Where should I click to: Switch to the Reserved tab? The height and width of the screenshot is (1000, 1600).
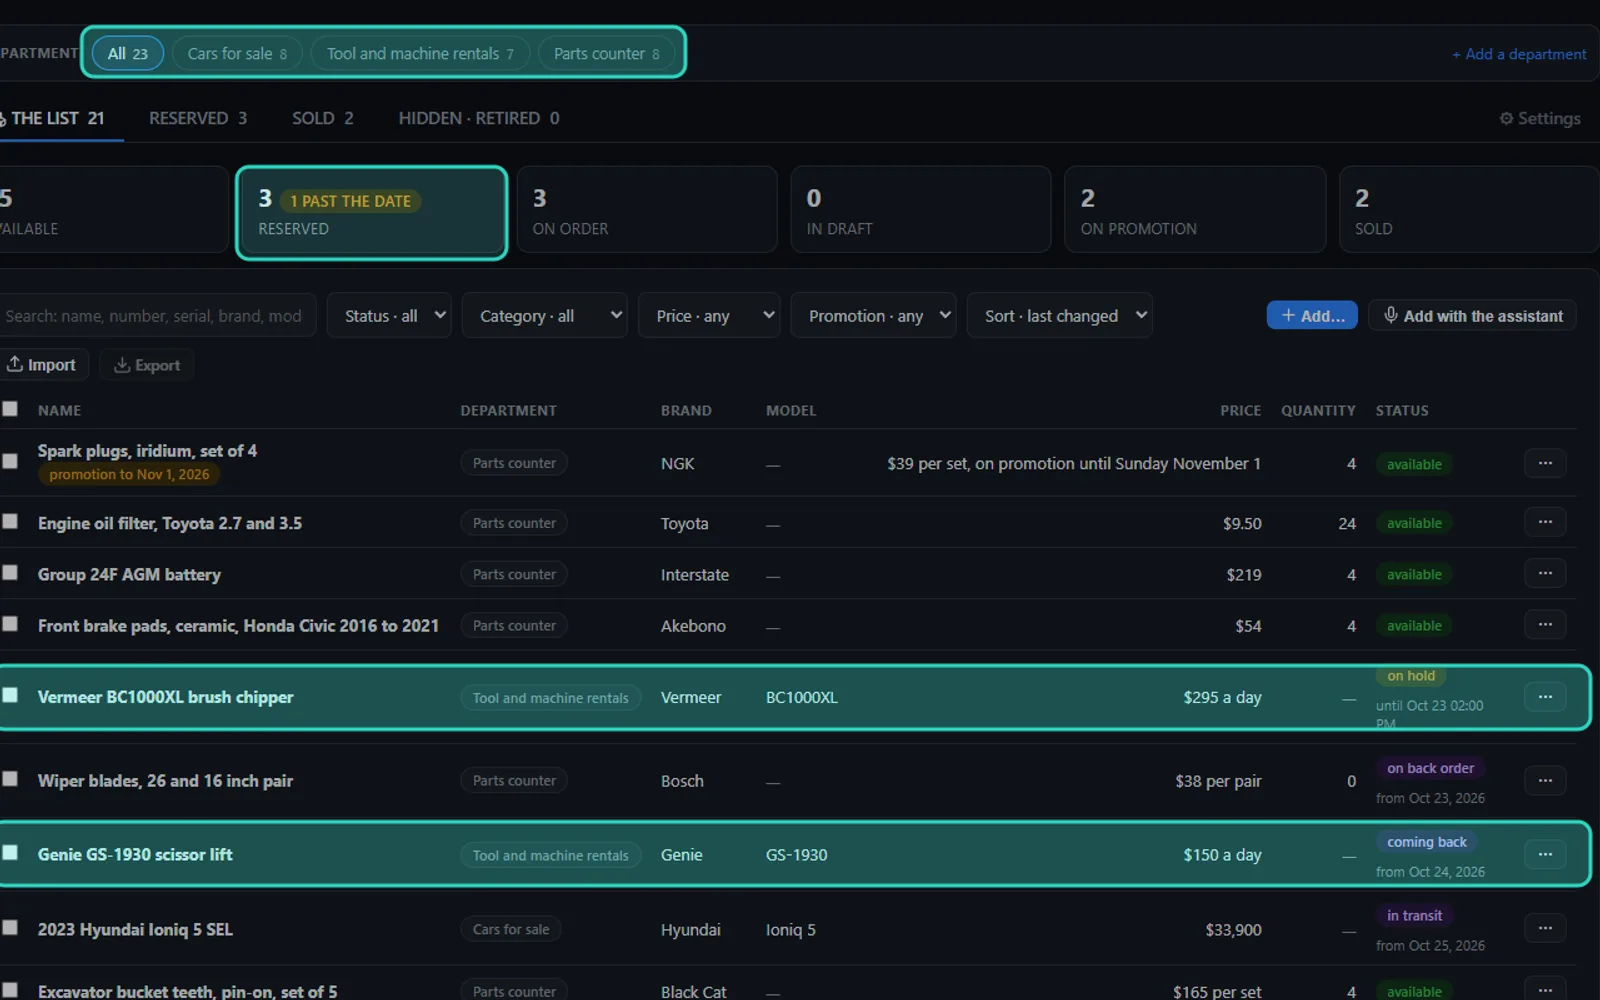click(198, 118)
